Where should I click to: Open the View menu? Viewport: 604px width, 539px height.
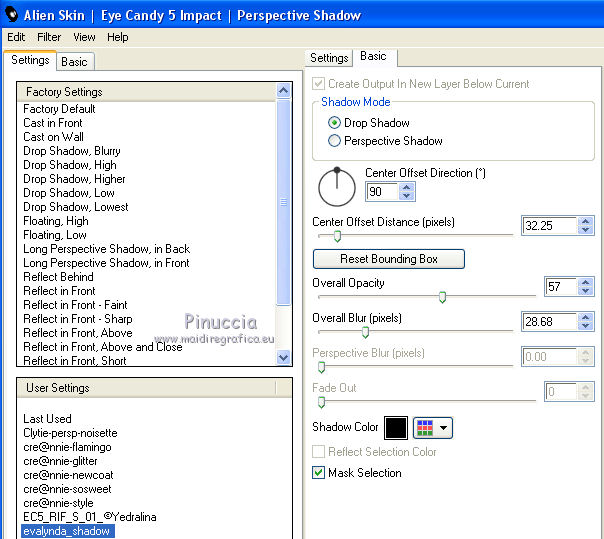pyautogui.click(x=84, y=37)
